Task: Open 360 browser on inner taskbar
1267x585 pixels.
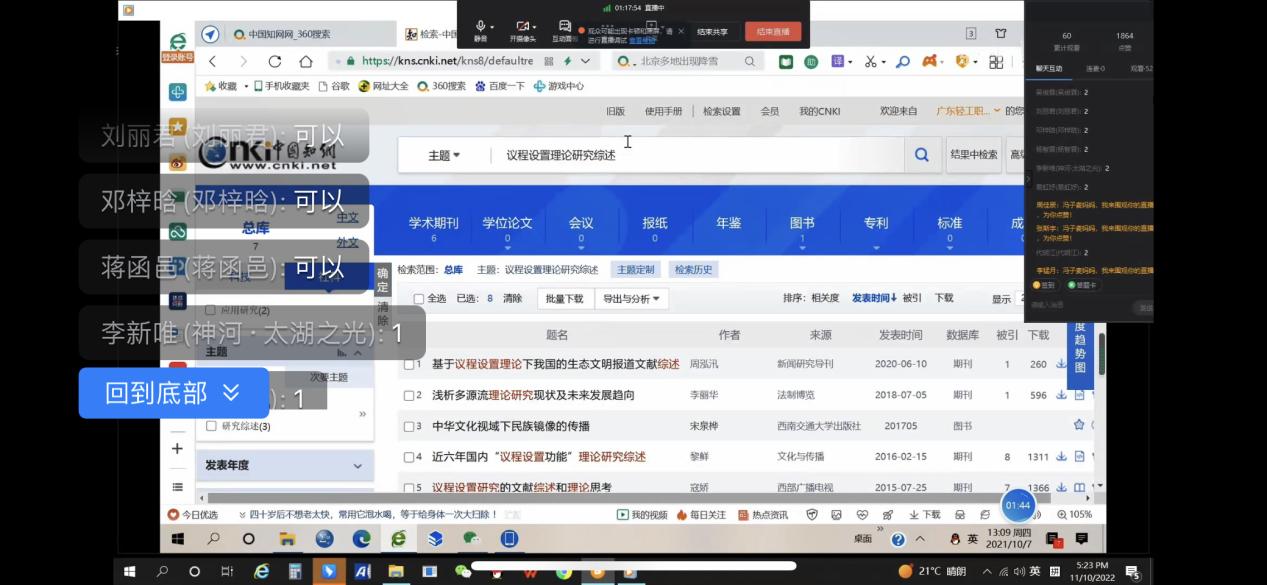Action: coord(398,539)
